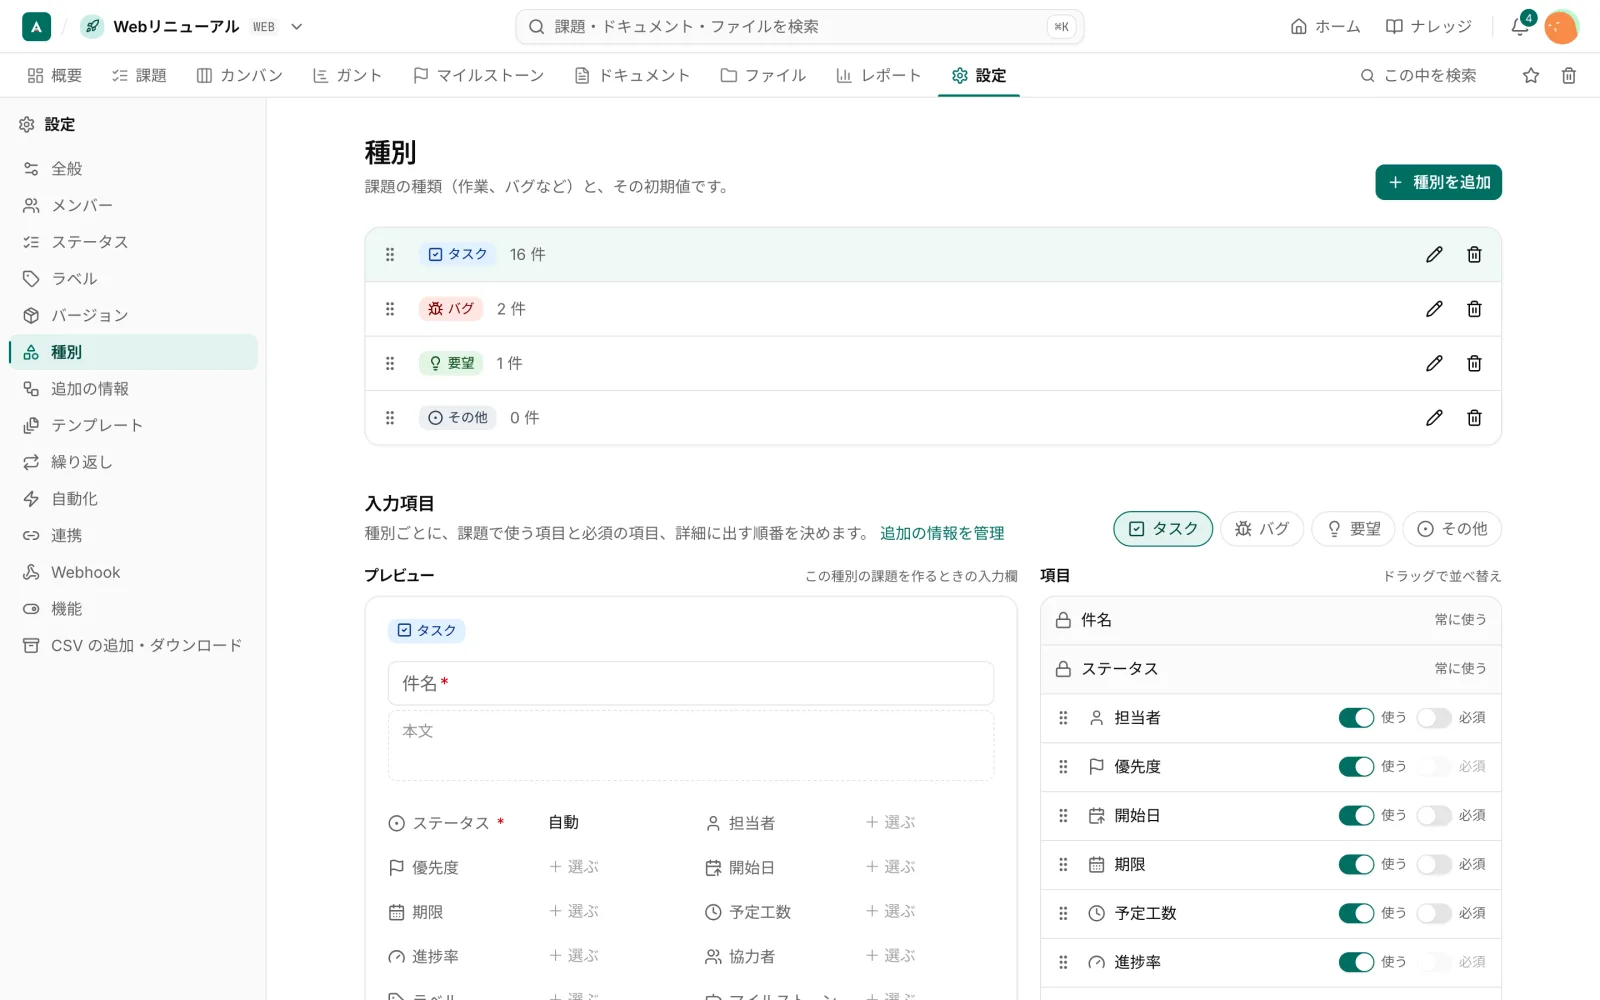Toggle 使う switch for 進捗率
1600x1000 pixels.
click(x=1356, y=962)
